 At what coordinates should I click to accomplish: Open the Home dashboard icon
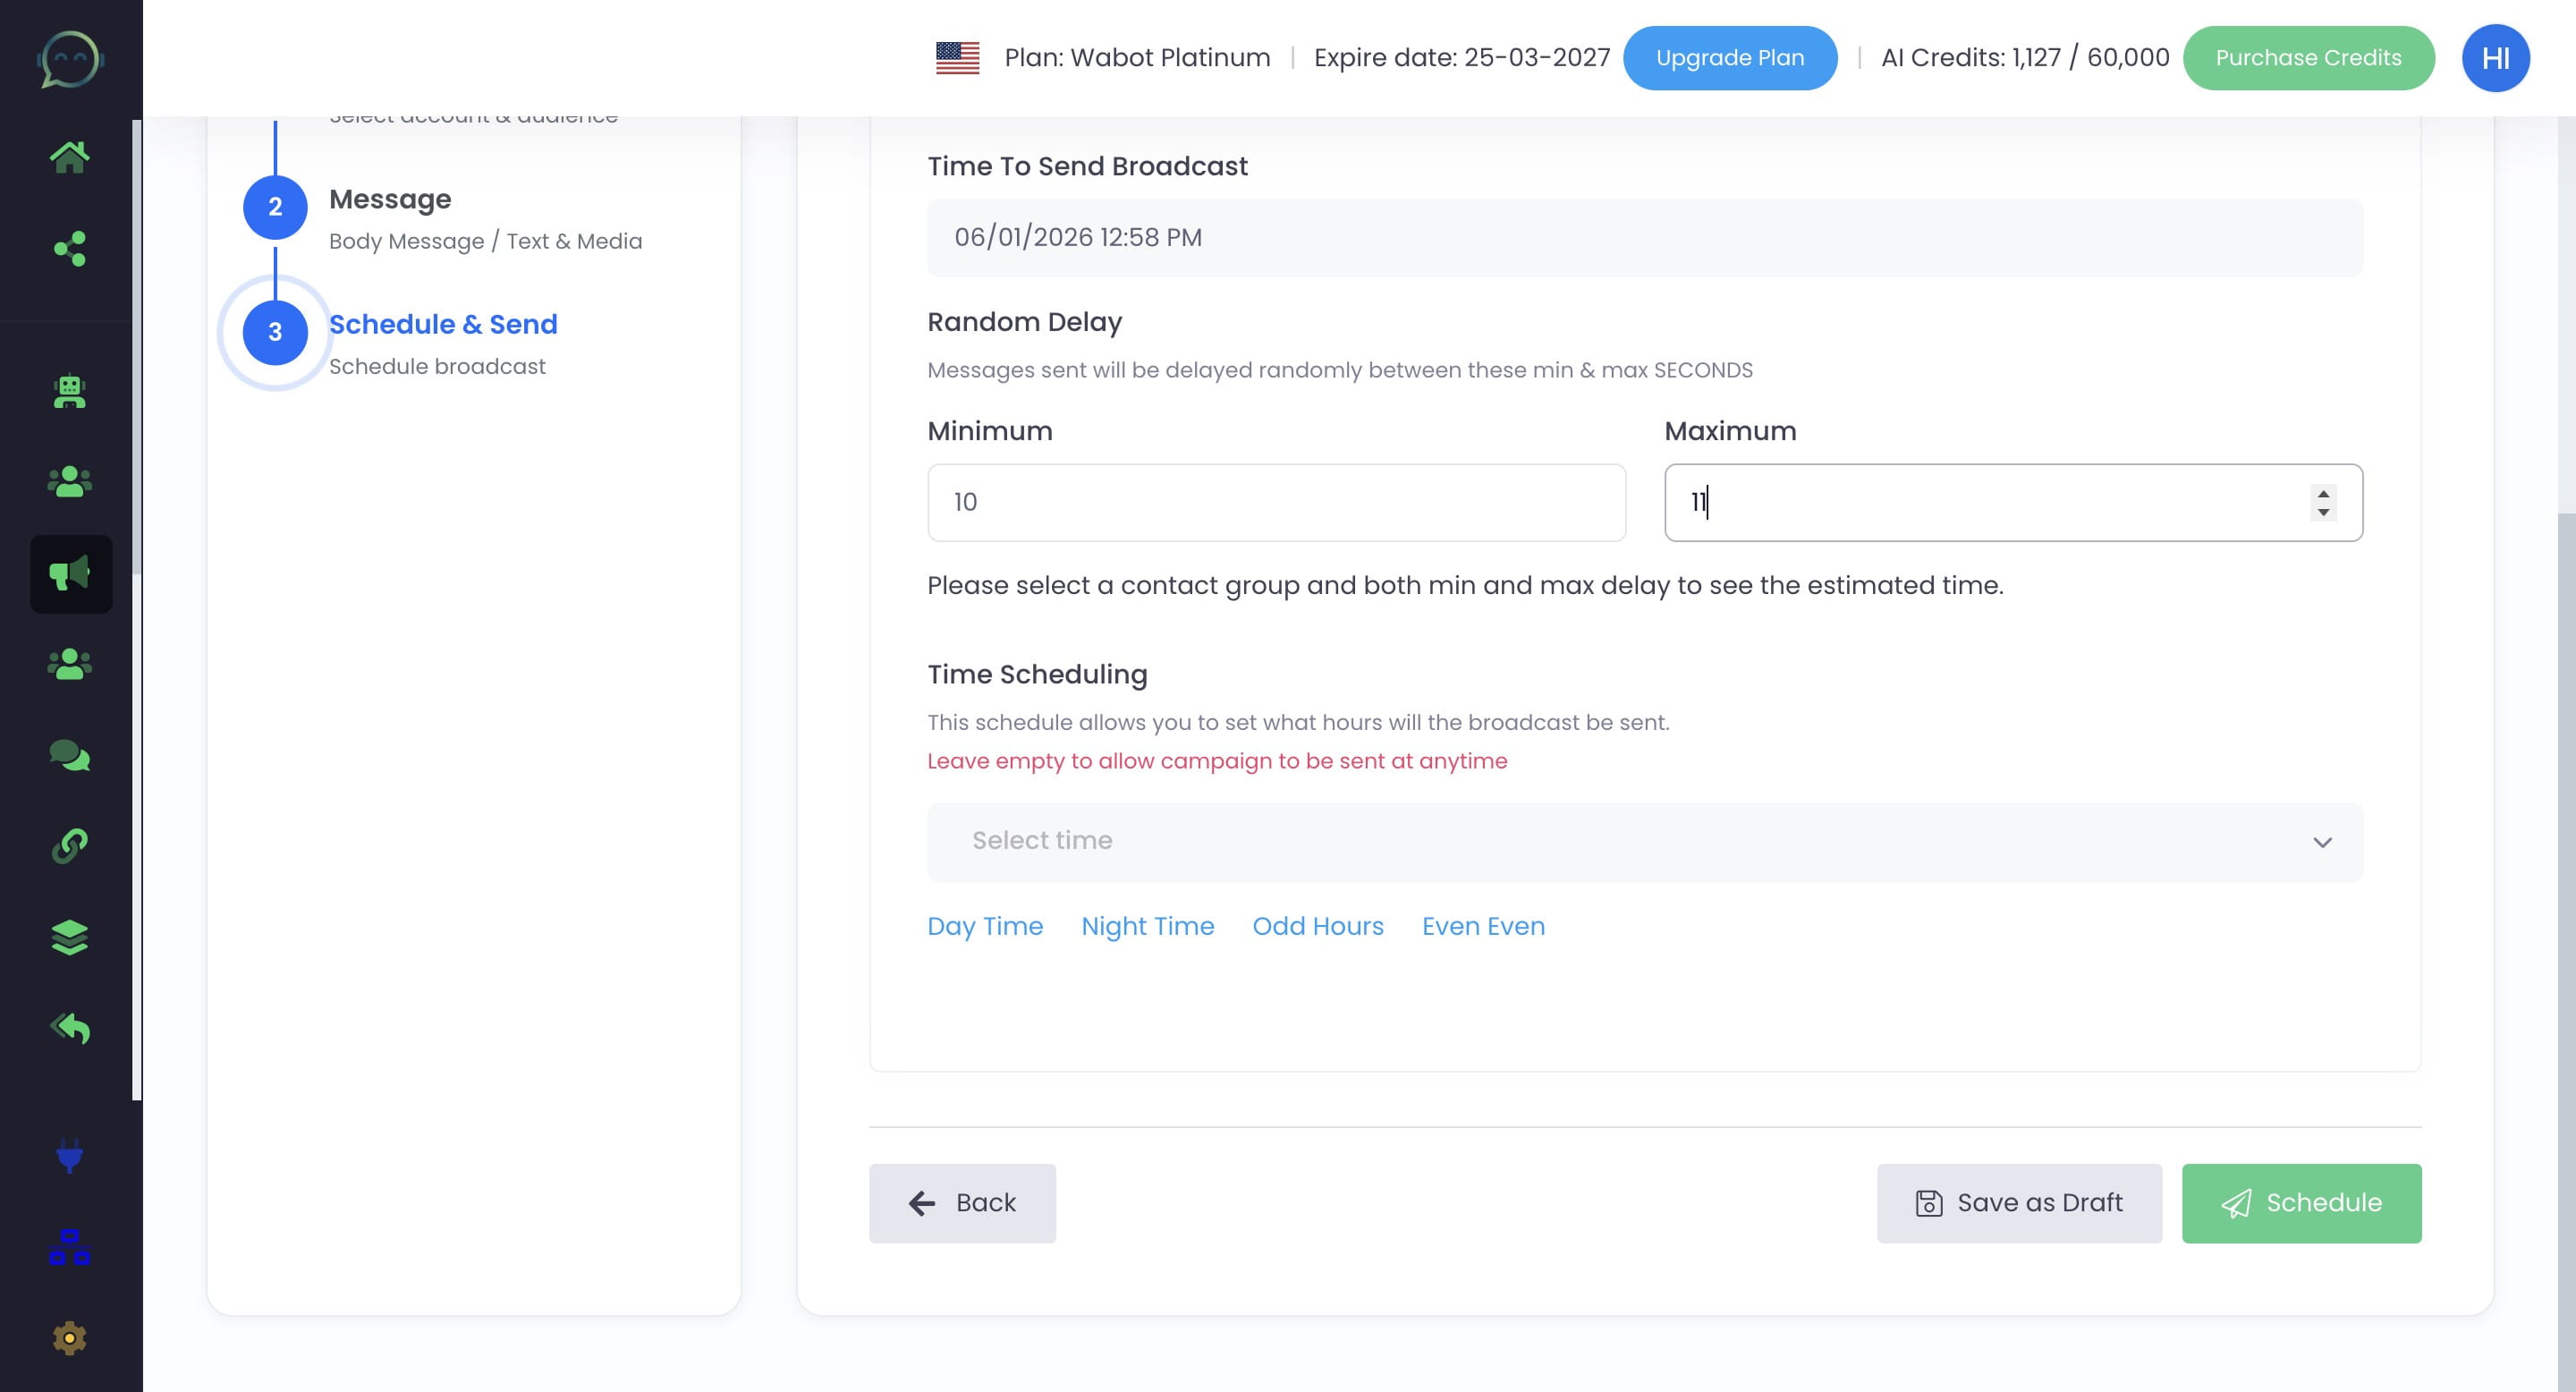[69, 155]
